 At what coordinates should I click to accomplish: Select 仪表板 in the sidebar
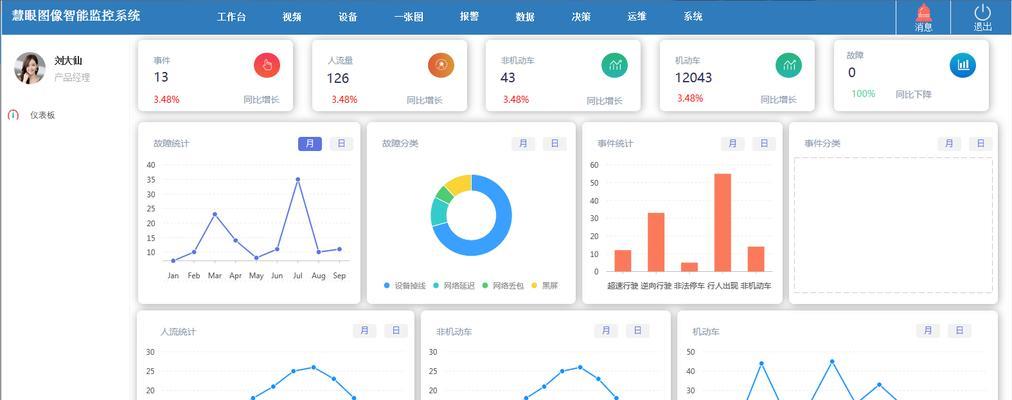coord(43,115)
